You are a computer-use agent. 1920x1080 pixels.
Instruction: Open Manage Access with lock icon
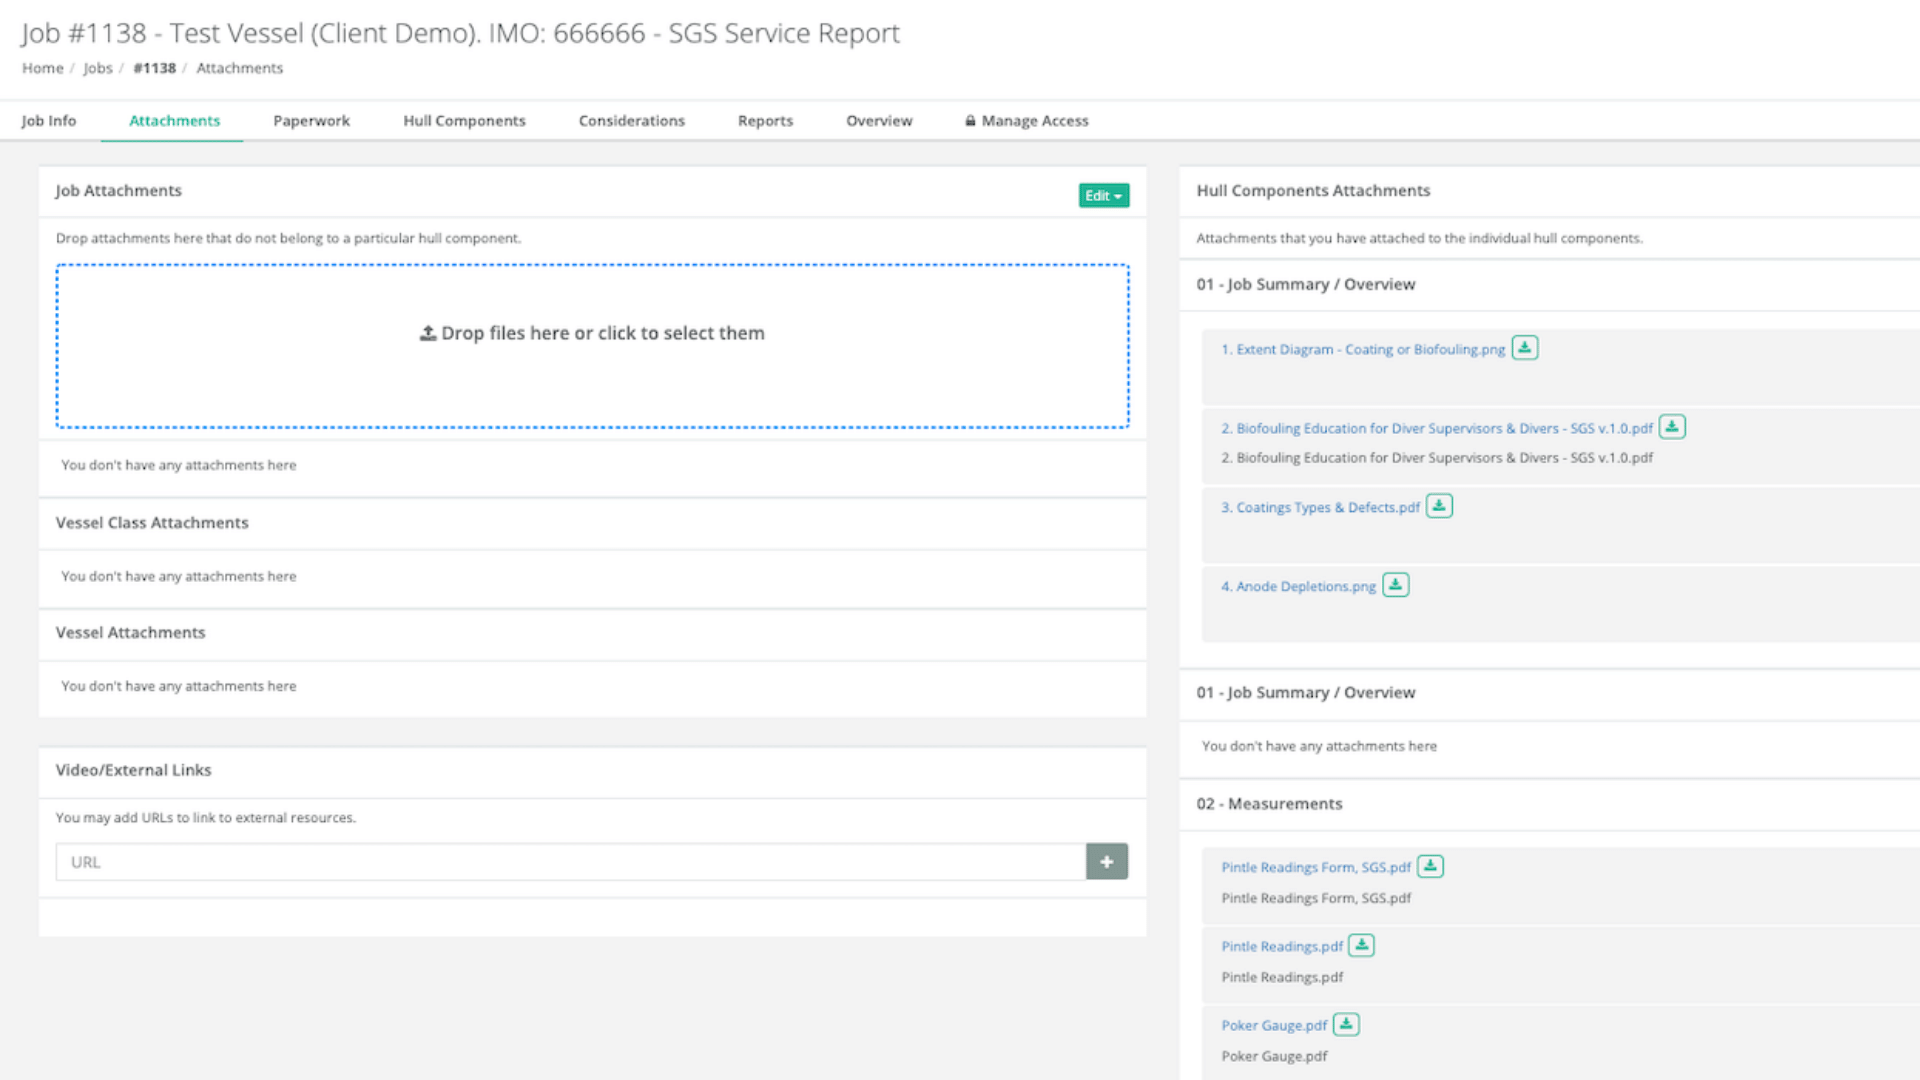pyautogui.click(x=1026, y=120)
